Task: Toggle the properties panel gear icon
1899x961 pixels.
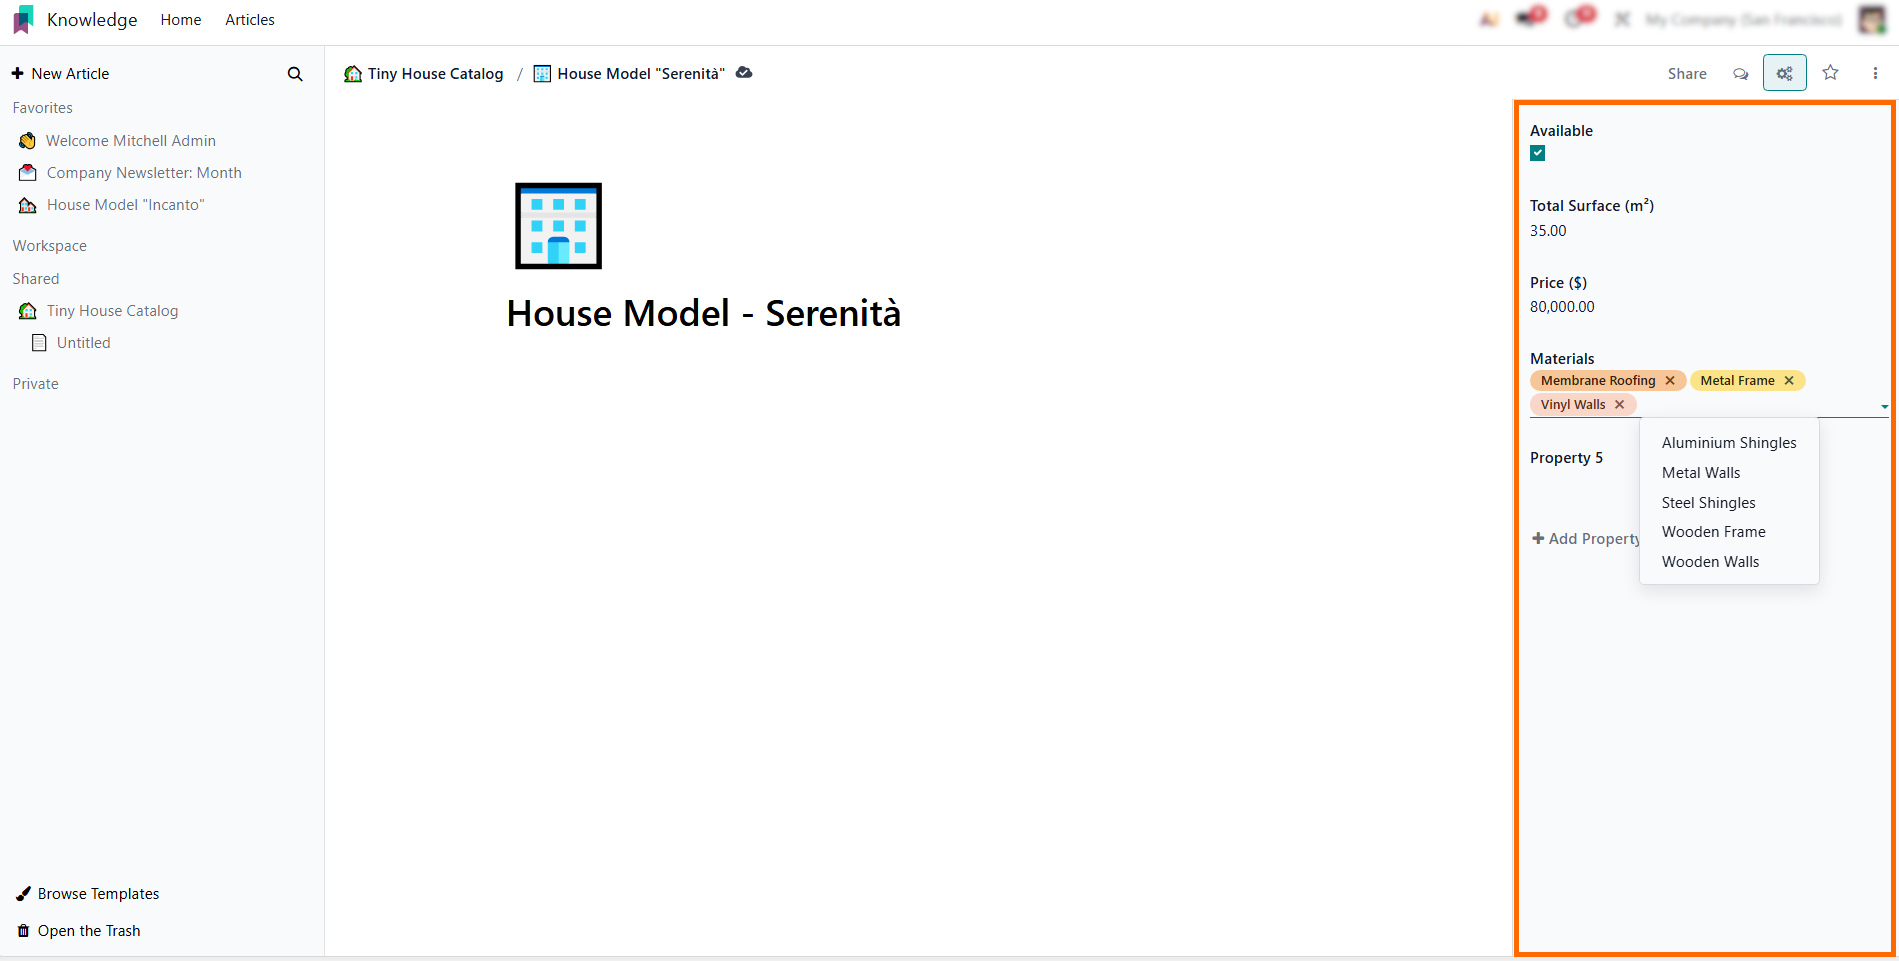Action: pos(1784,73)
